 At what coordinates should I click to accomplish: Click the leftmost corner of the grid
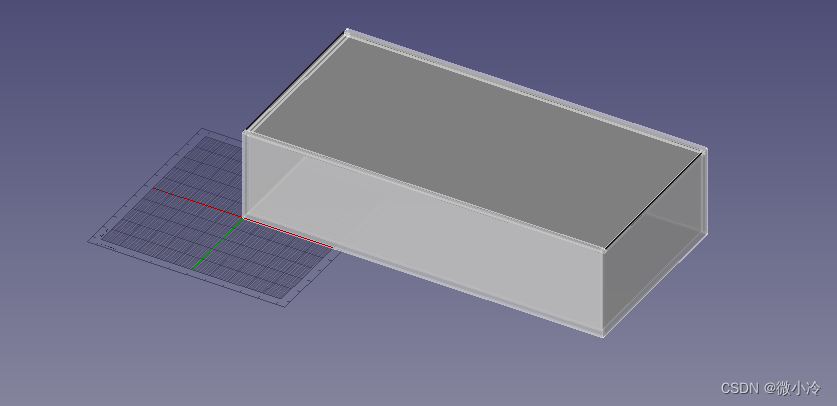click(x=90, y=239)
